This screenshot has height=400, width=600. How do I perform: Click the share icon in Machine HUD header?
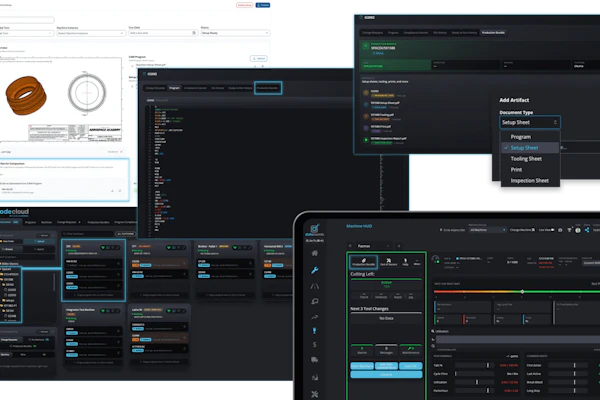click(587, 230)
